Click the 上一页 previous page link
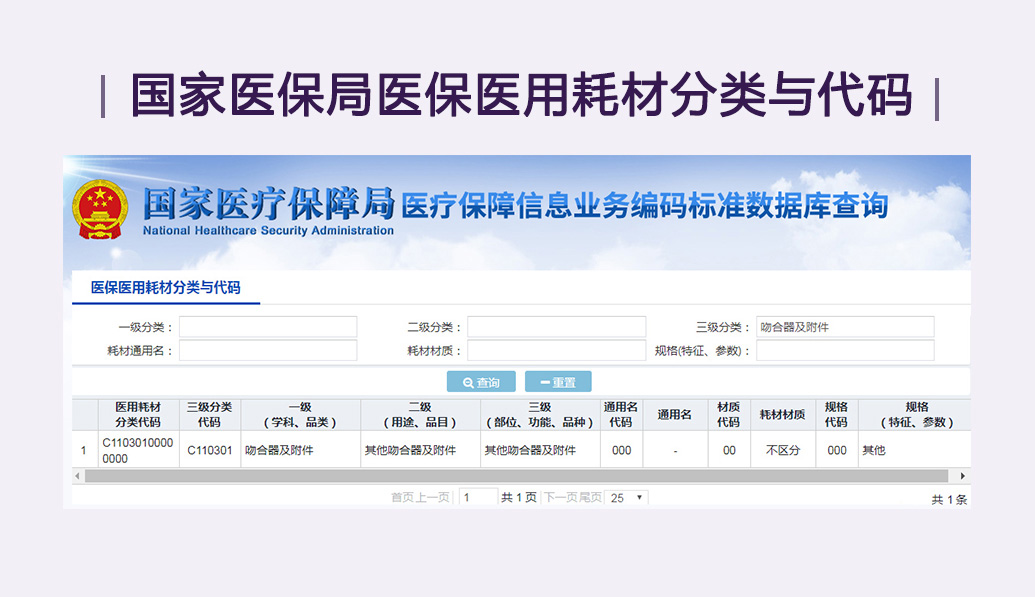The image size is (1035, 597). pos(432,497)
